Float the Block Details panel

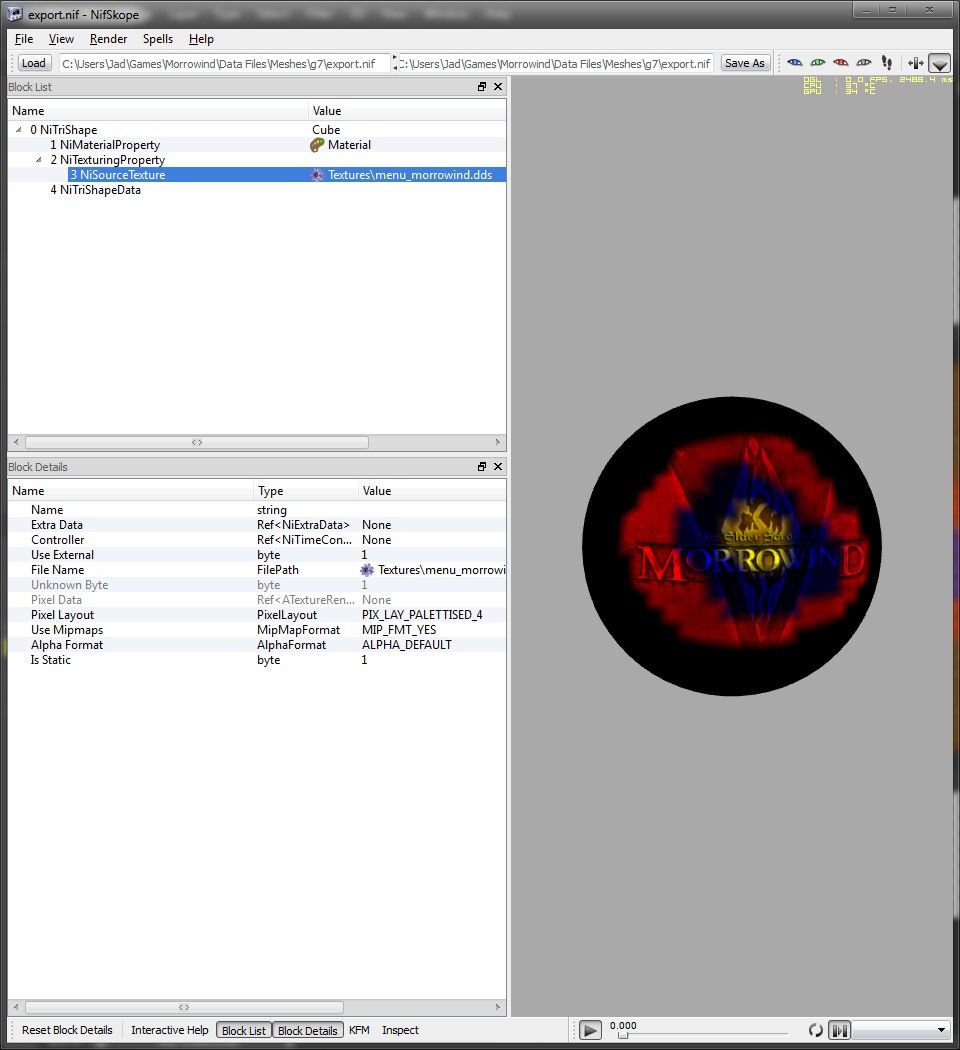(482, 467)
